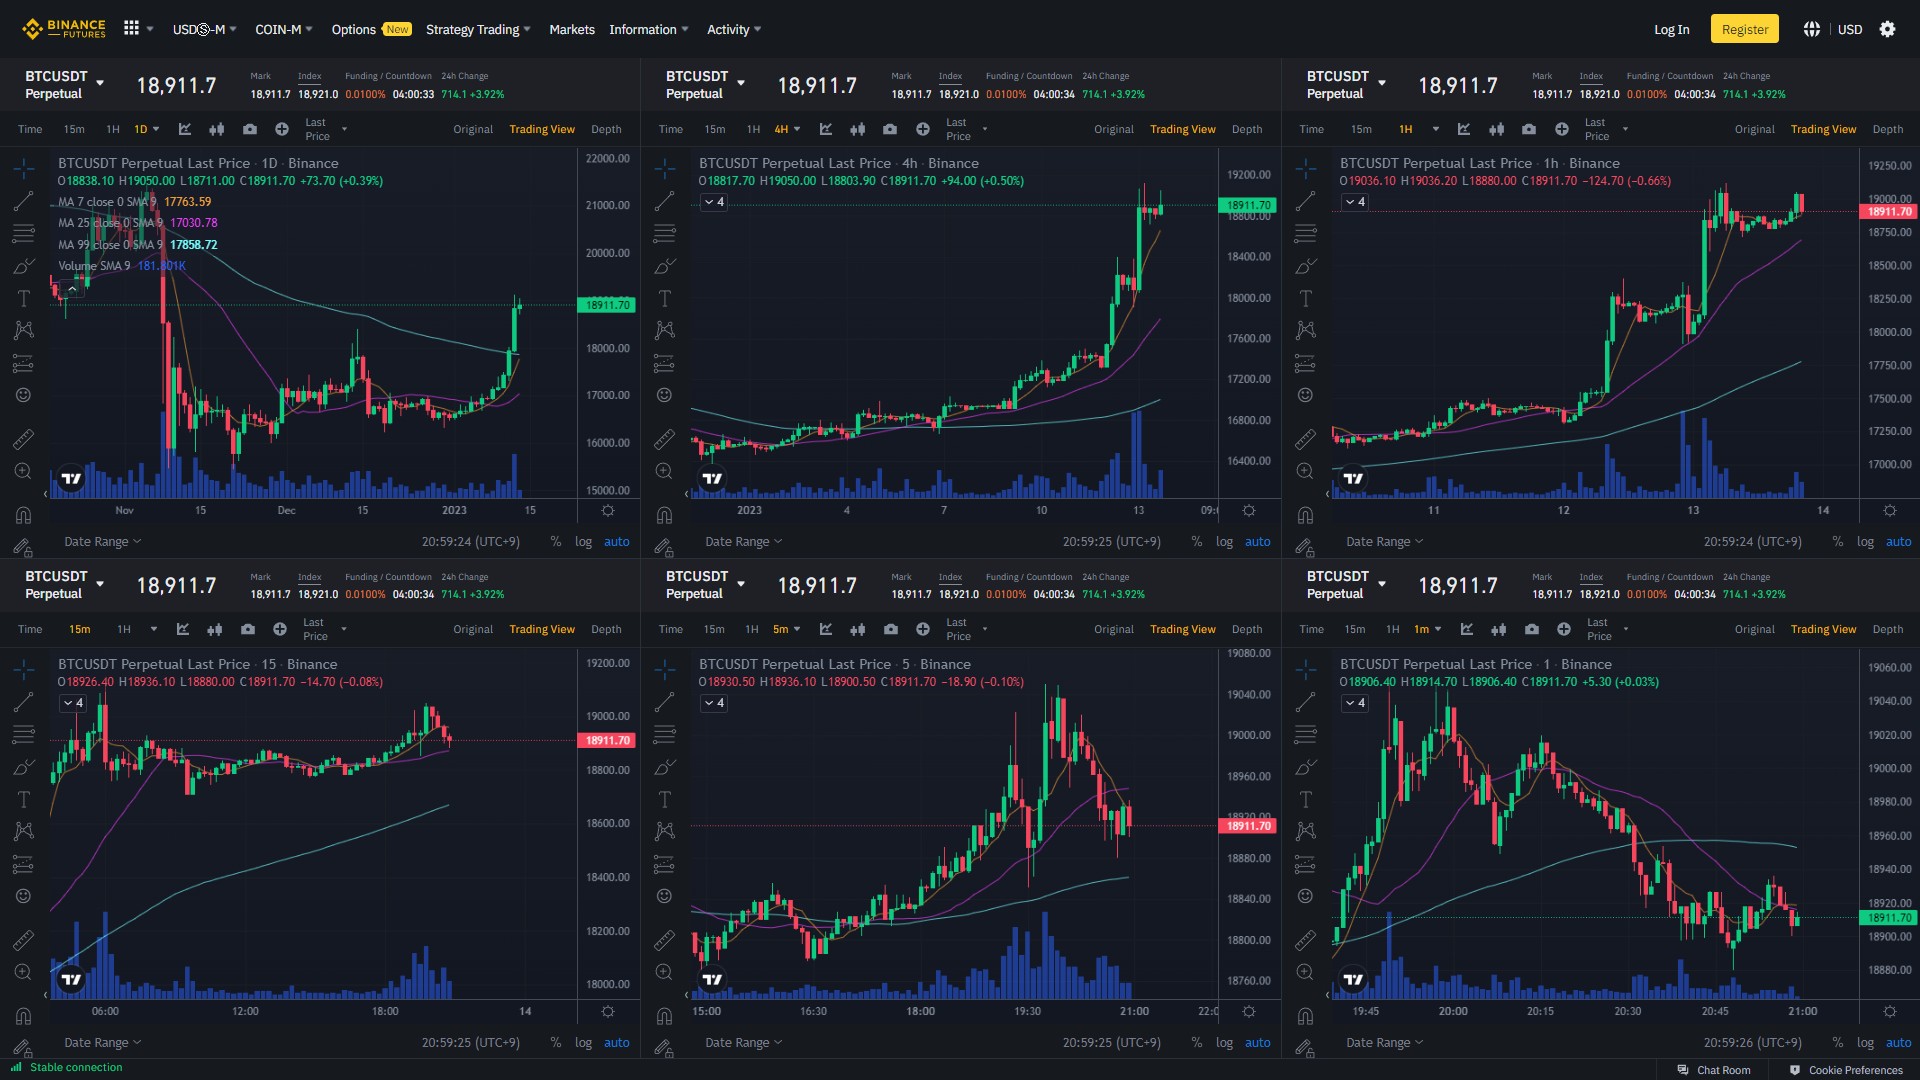Toggle auto scale on the 1 chart
Viewport: 1920px width, 1080px height.
(1898, 1042)
